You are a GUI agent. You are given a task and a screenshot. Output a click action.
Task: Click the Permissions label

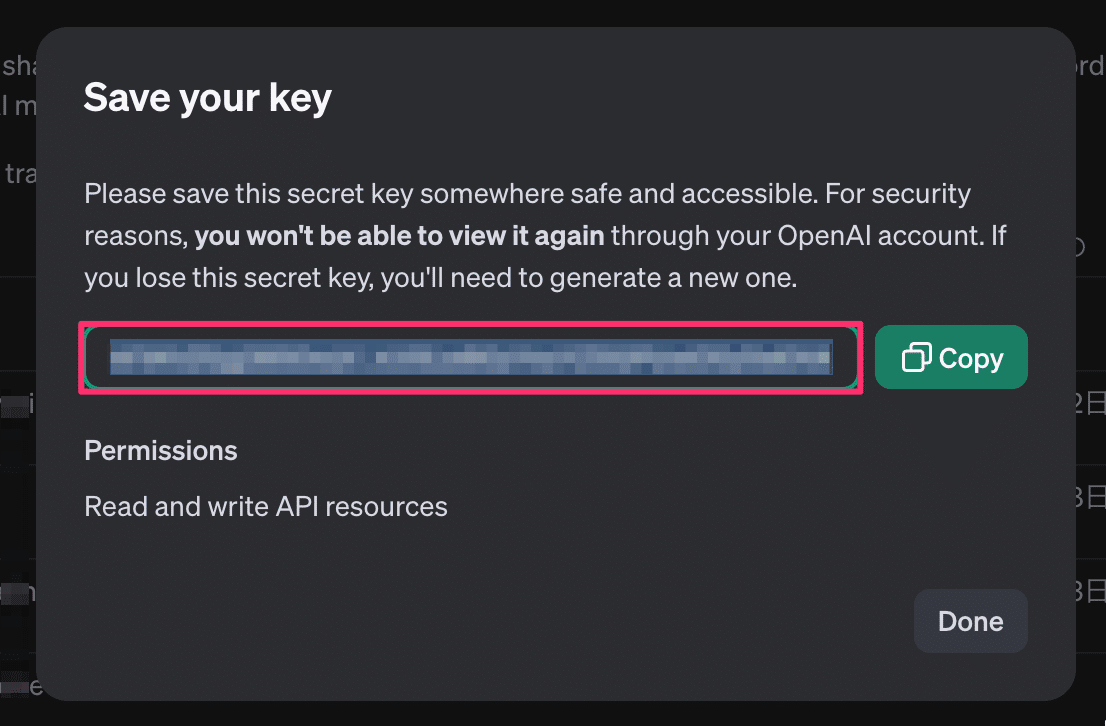(x=160, y=451)
